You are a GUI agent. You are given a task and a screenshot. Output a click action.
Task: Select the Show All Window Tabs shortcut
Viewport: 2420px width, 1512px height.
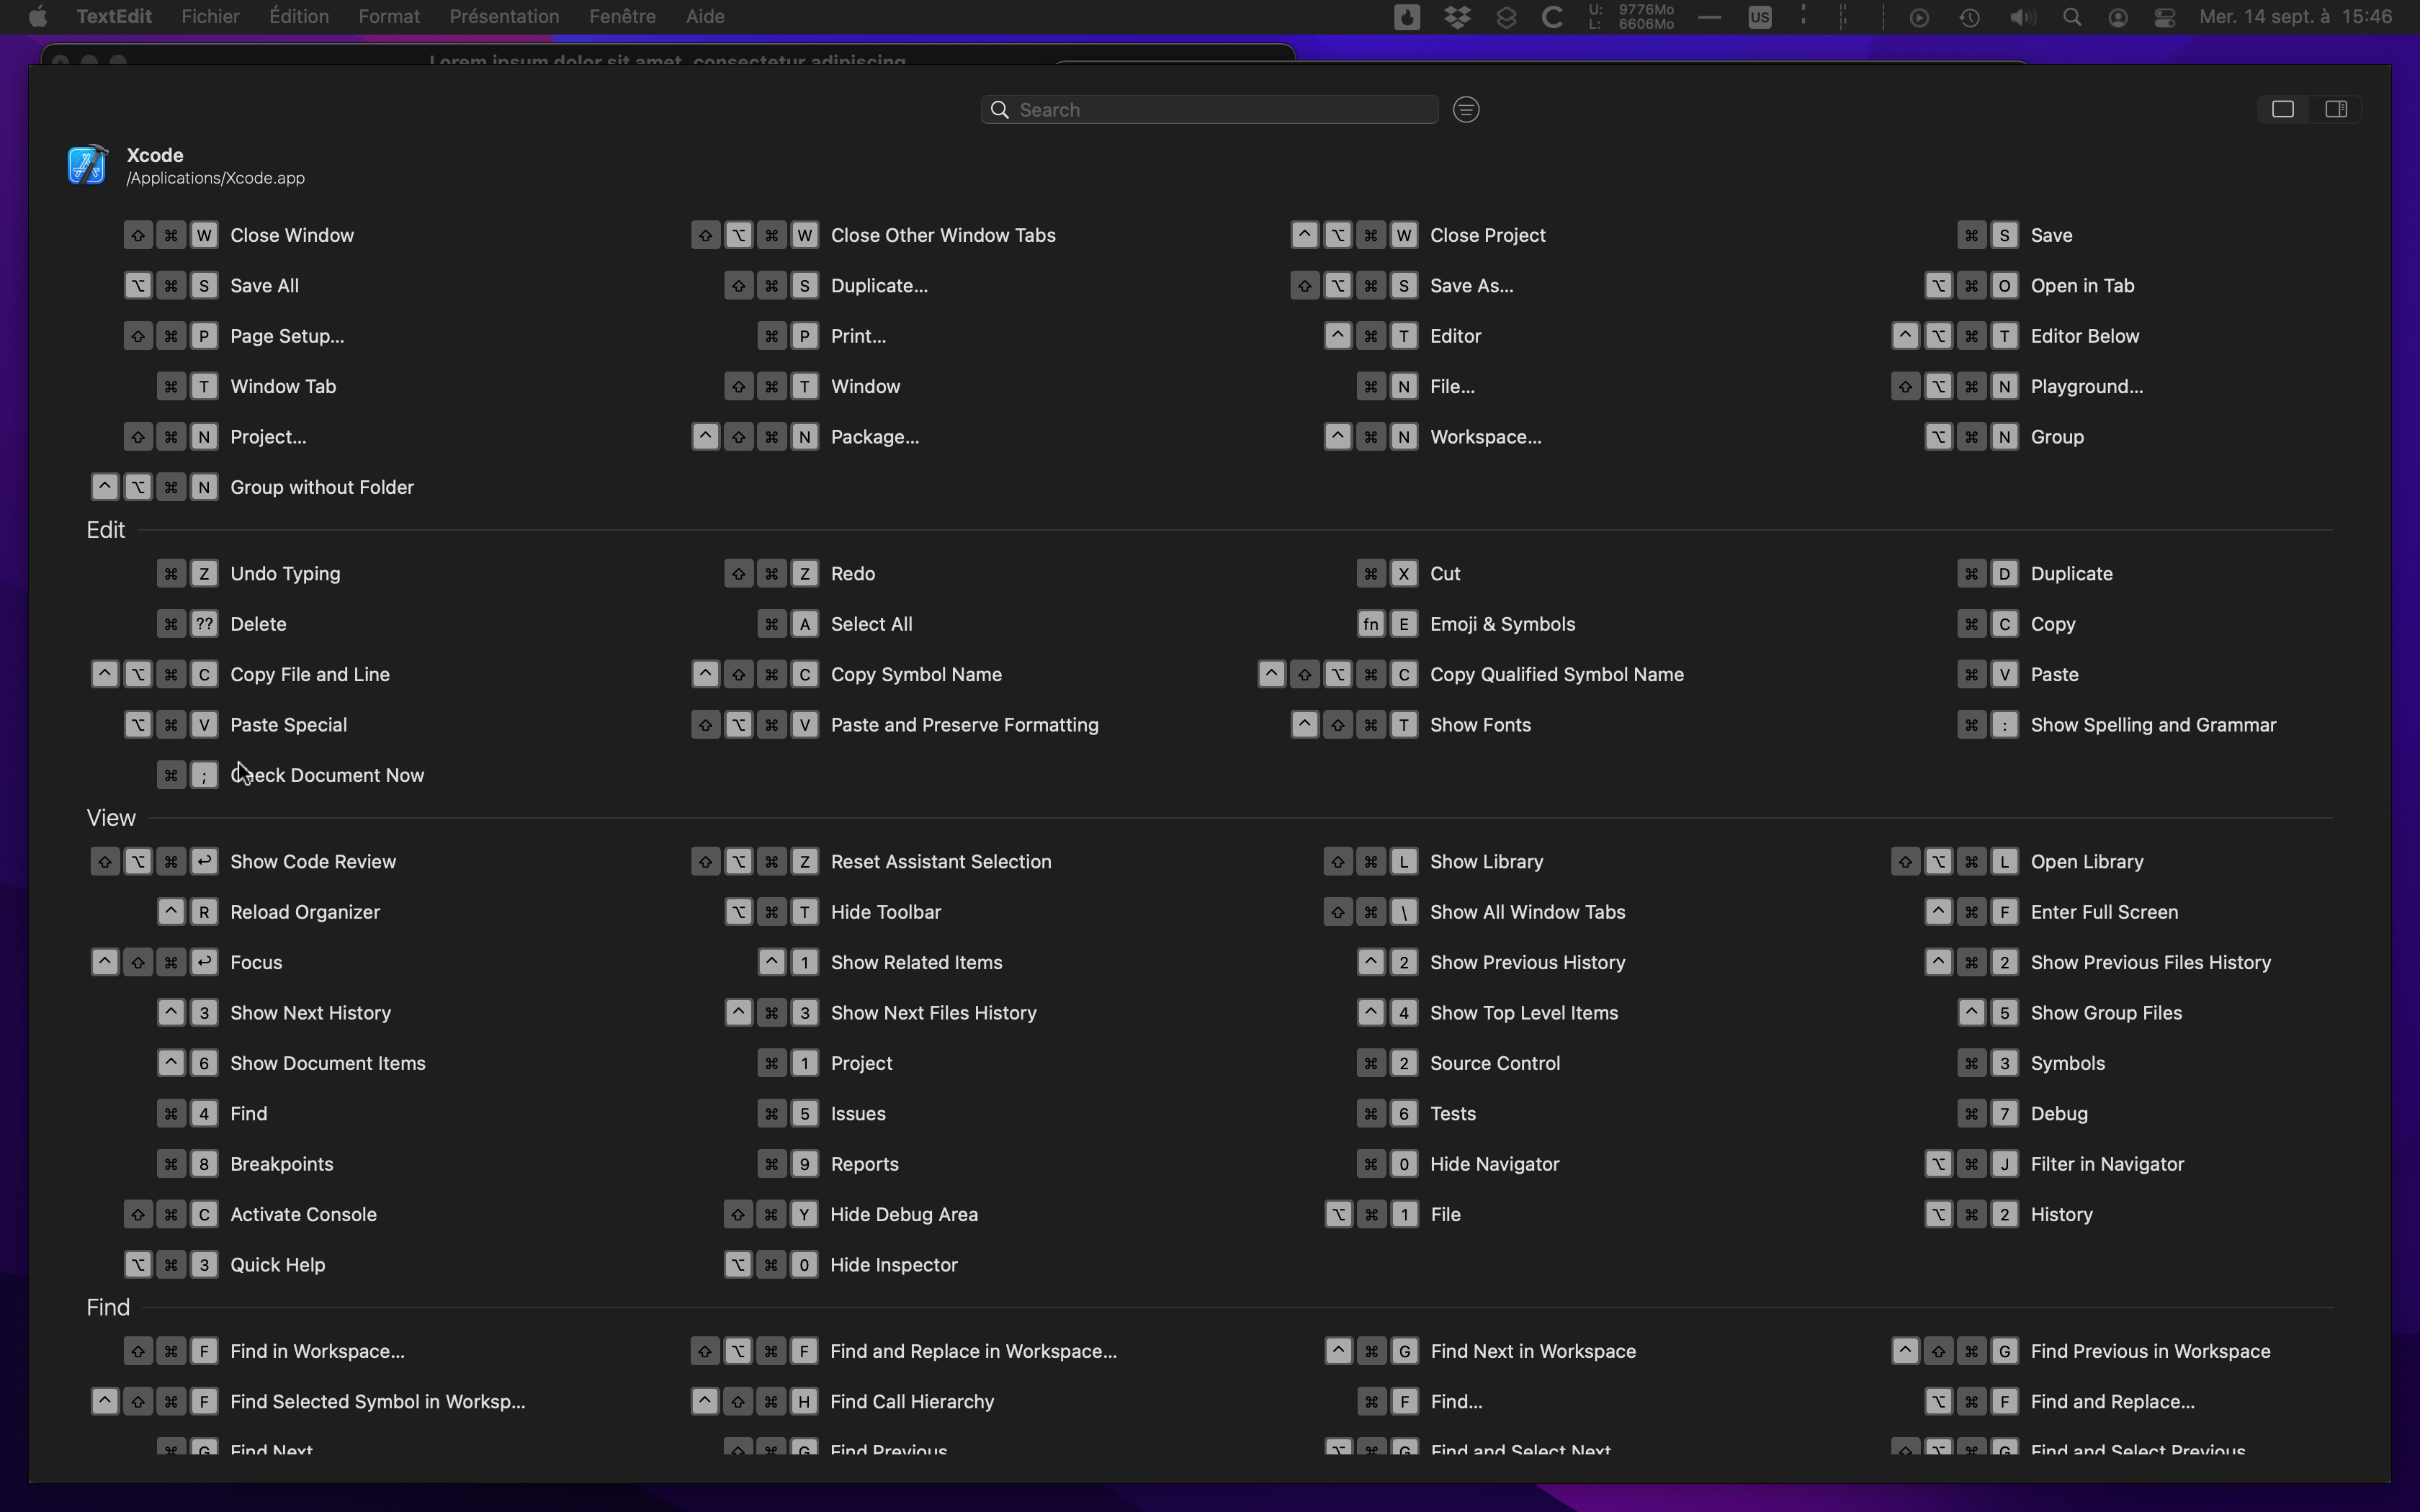(x=1475, y=912)
